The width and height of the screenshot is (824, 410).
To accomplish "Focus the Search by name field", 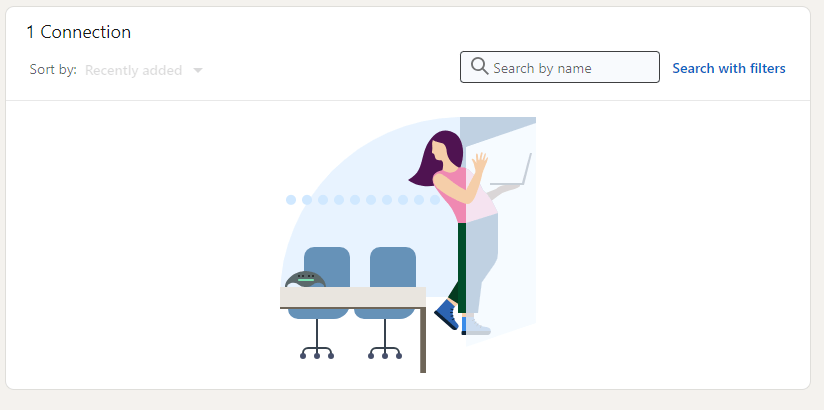I will tap(560, 67).
